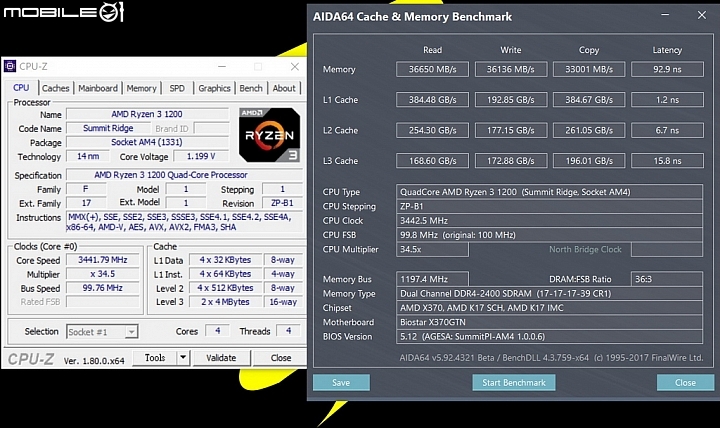
Task: Click L1 Cache latency 1.2 ns
Action: [667, 100]
